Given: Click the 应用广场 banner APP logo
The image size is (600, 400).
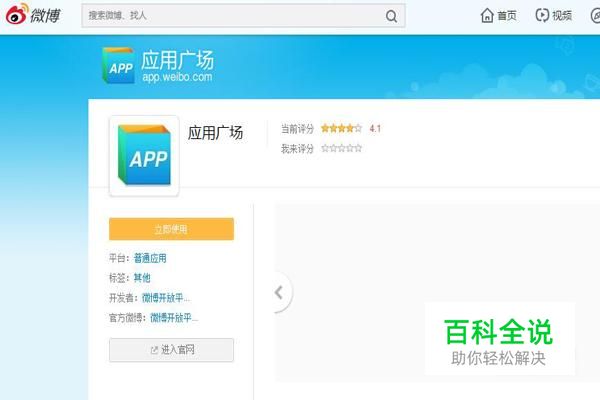Looking at the screenshot, I should 119,65.
